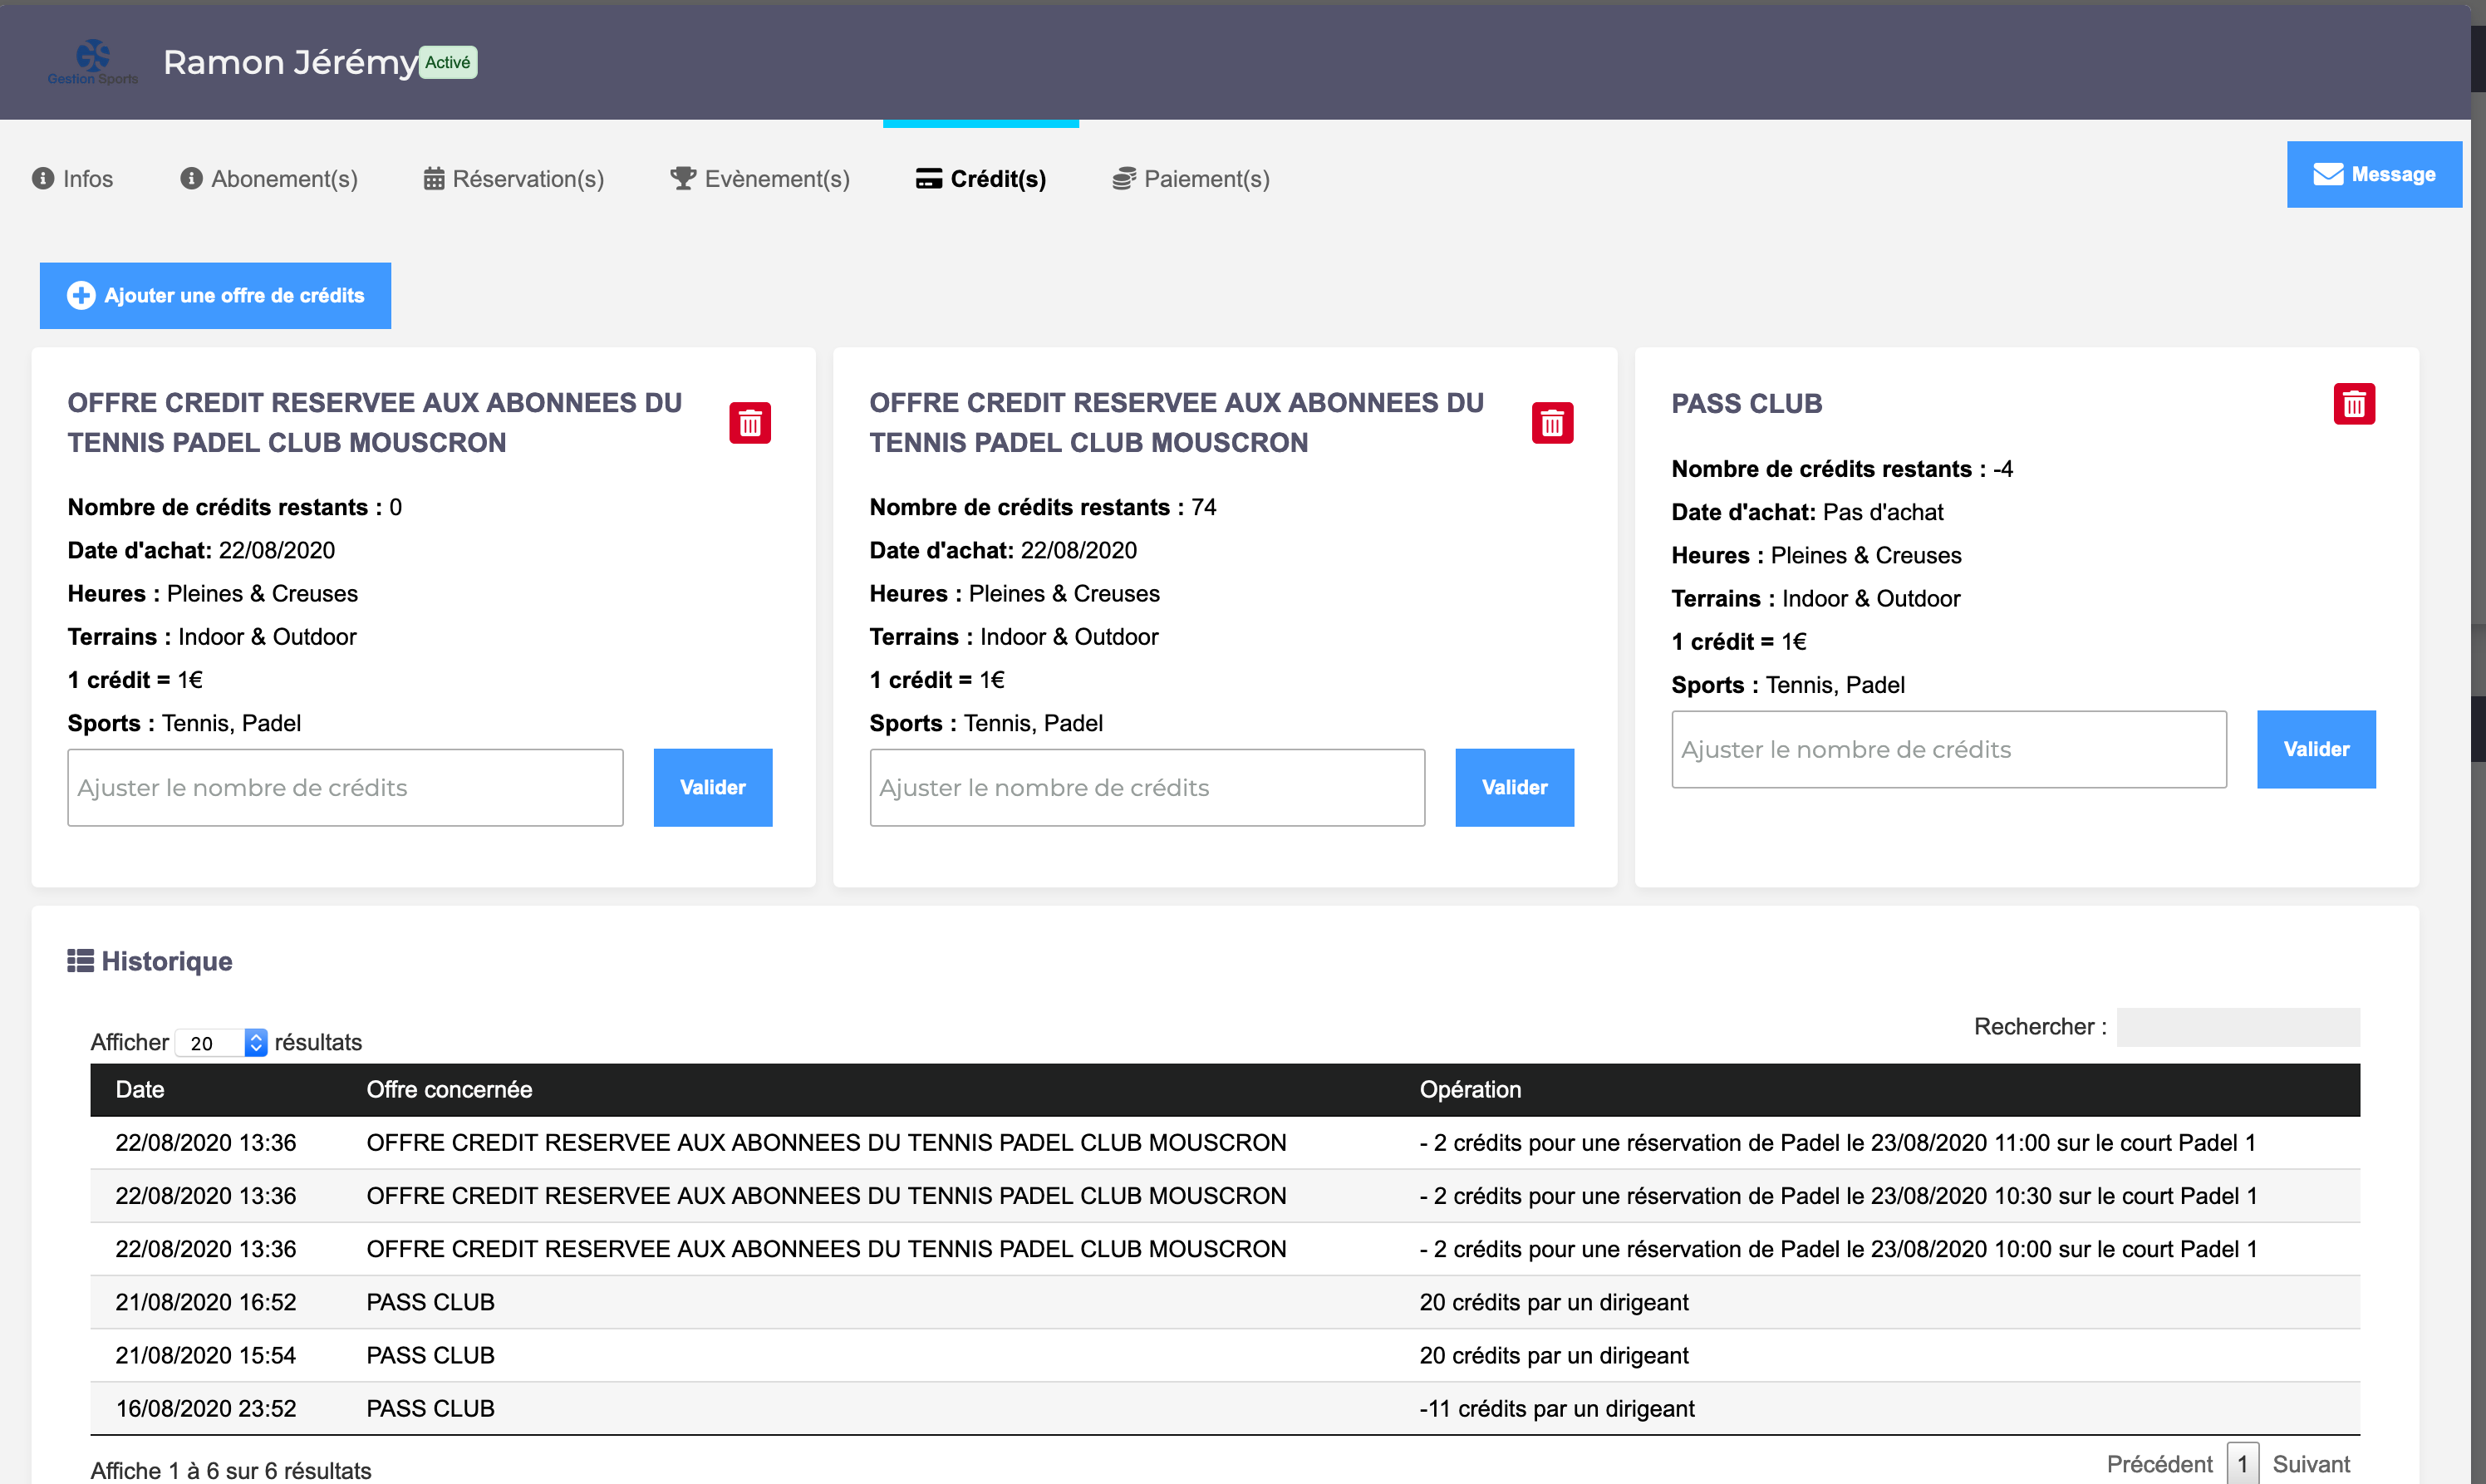
Task: Click the envelope icon on the Message button
Action: [x=2328, y=174]
